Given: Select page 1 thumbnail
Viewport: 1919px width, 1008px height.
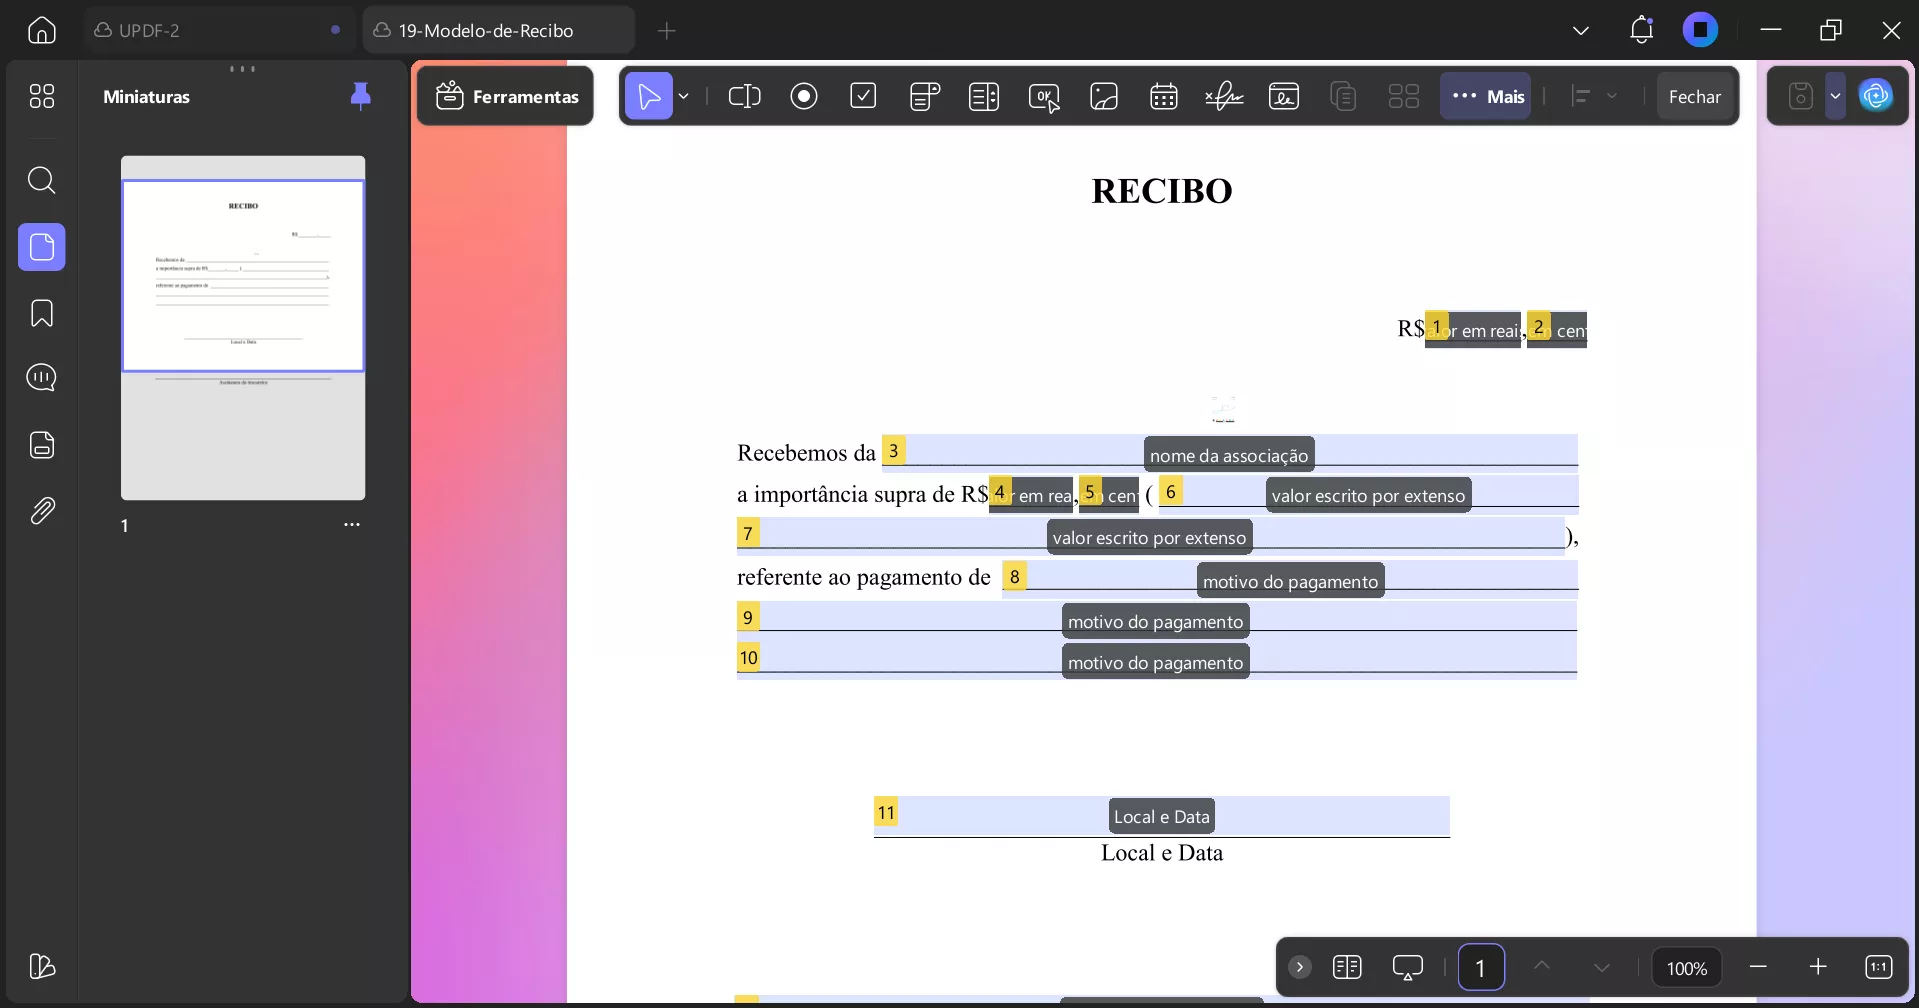Looking at the screenshot, I should [243, 328].
